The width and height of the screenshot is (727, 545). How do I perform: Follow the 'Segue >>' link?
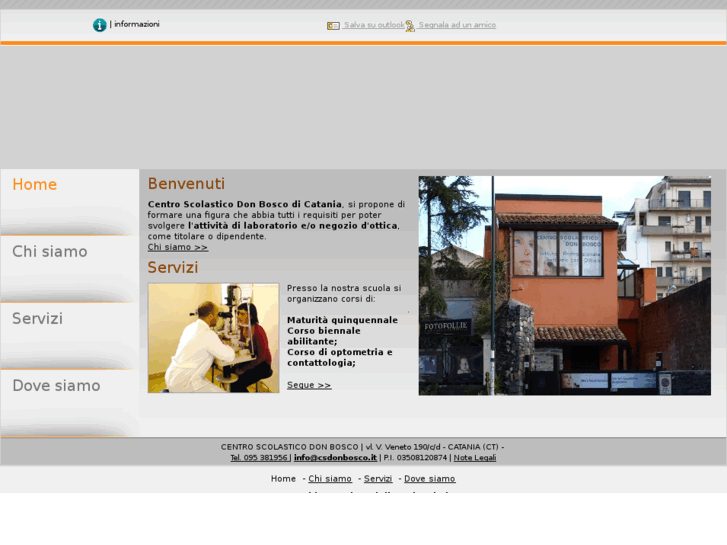(309, 385)
